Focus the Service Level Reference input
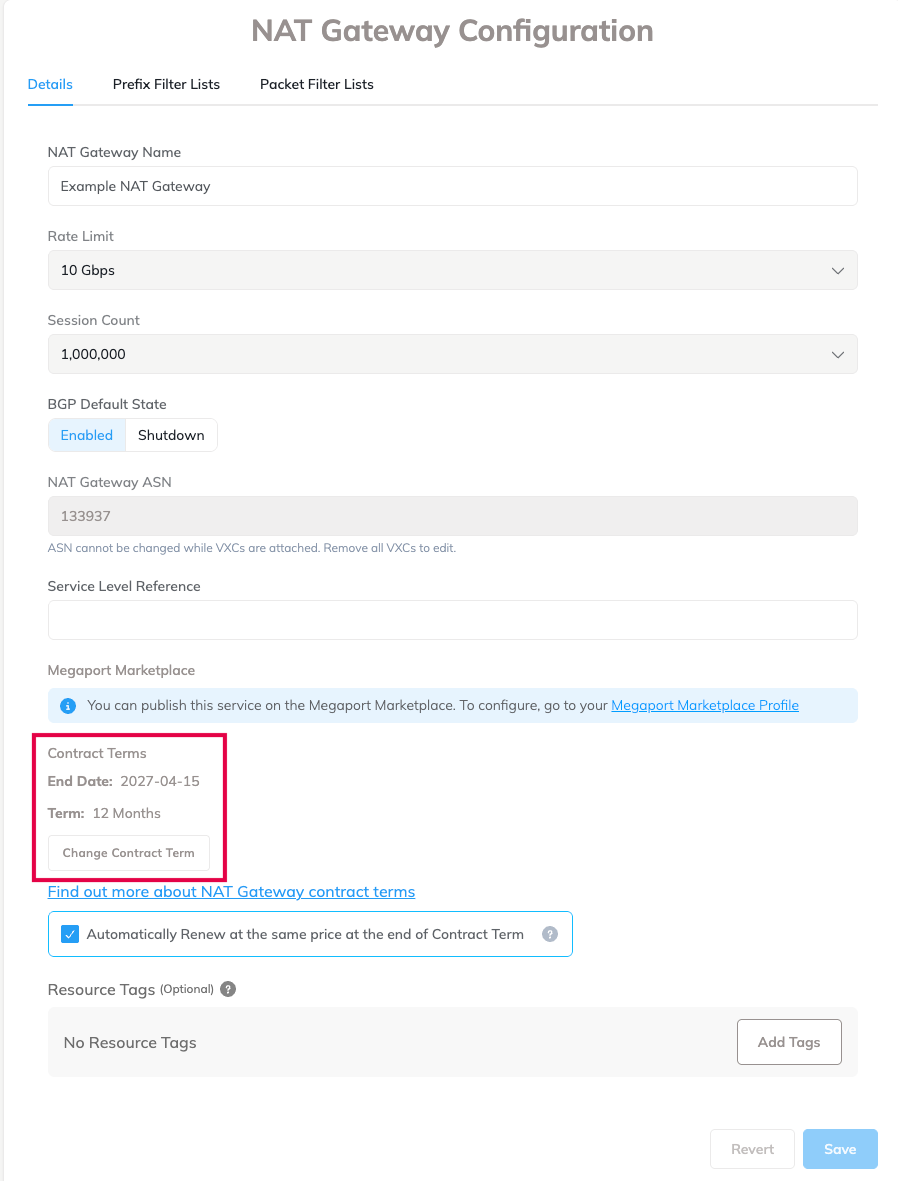898x1181 pixels. 452,620
